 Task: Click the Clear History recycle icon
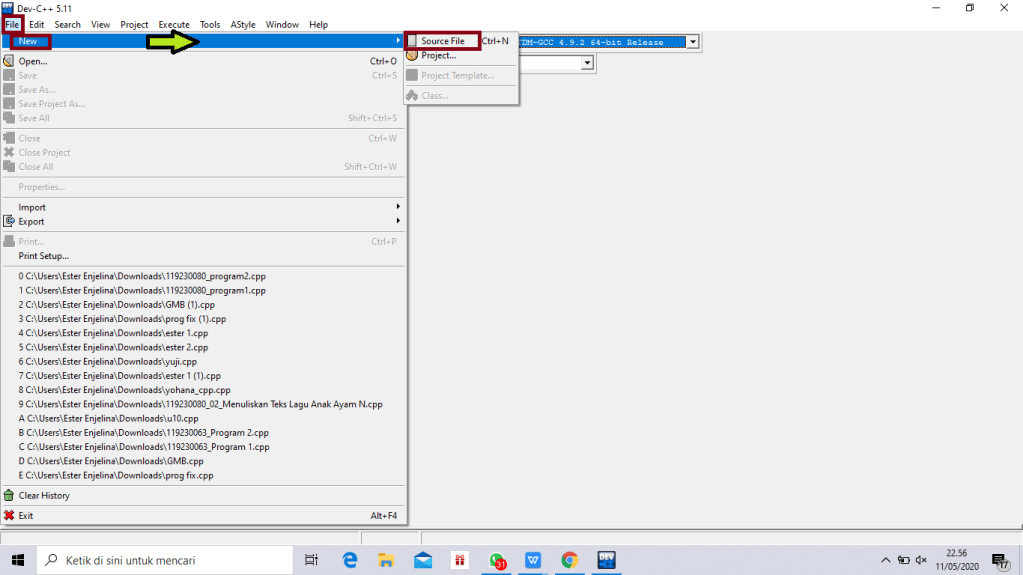coord(9,496)
